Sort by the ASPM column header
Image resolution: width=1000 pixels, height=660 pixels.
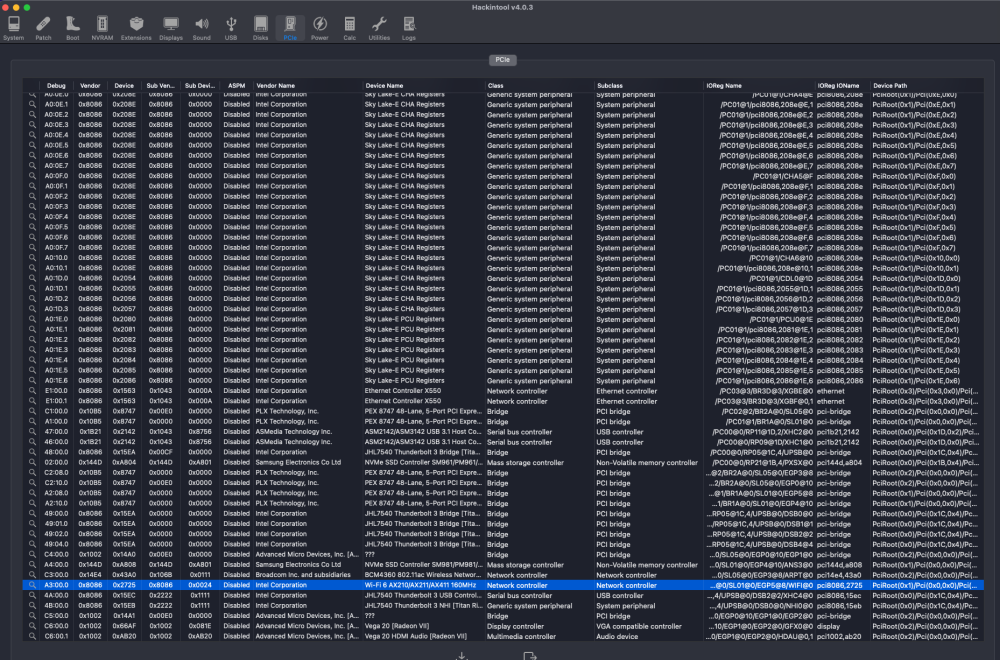[237, 85]
